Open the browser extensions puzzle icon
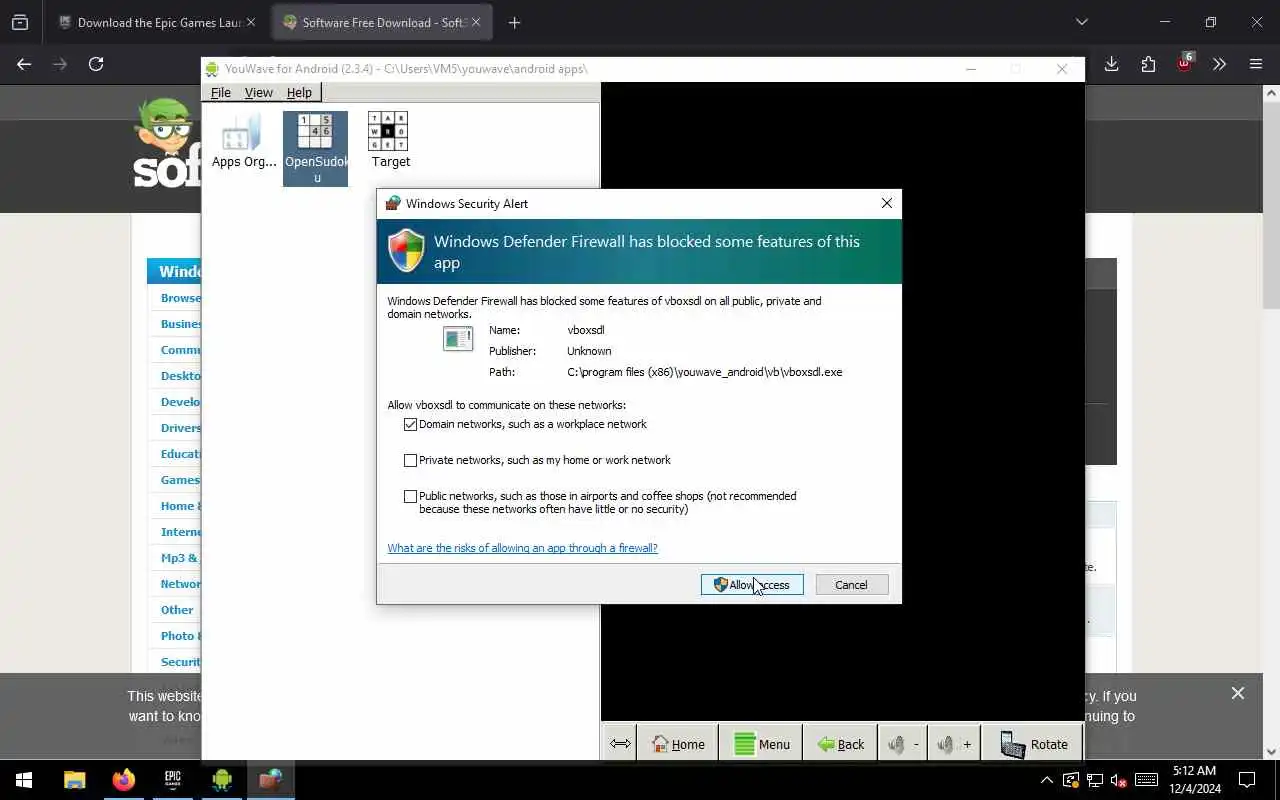 (x=1148, y=64)
